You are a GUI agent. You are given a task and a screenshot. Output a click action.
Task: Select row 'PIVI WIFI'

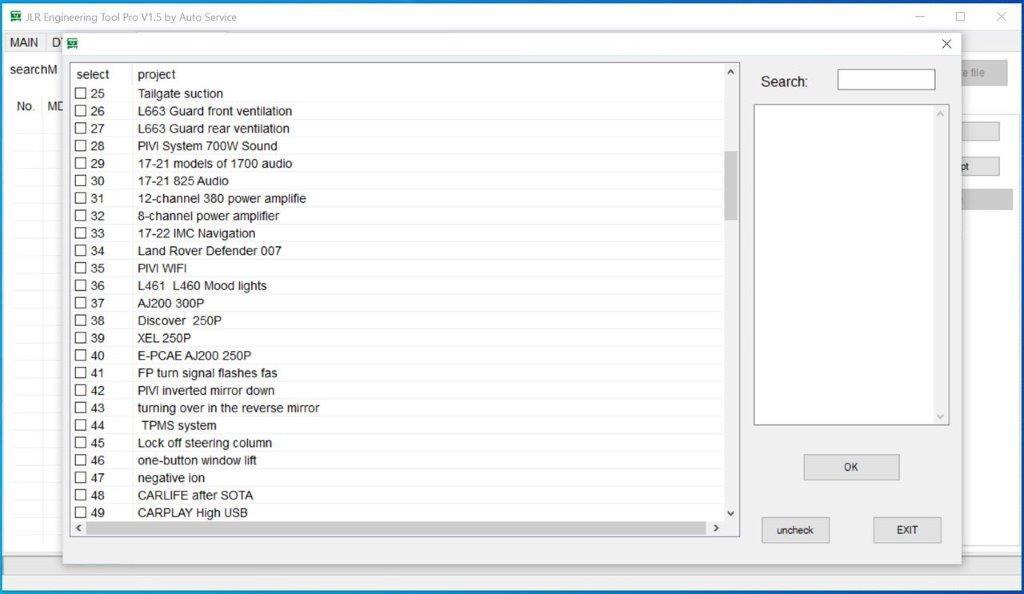pyautogui.click(x=398, y=268)
